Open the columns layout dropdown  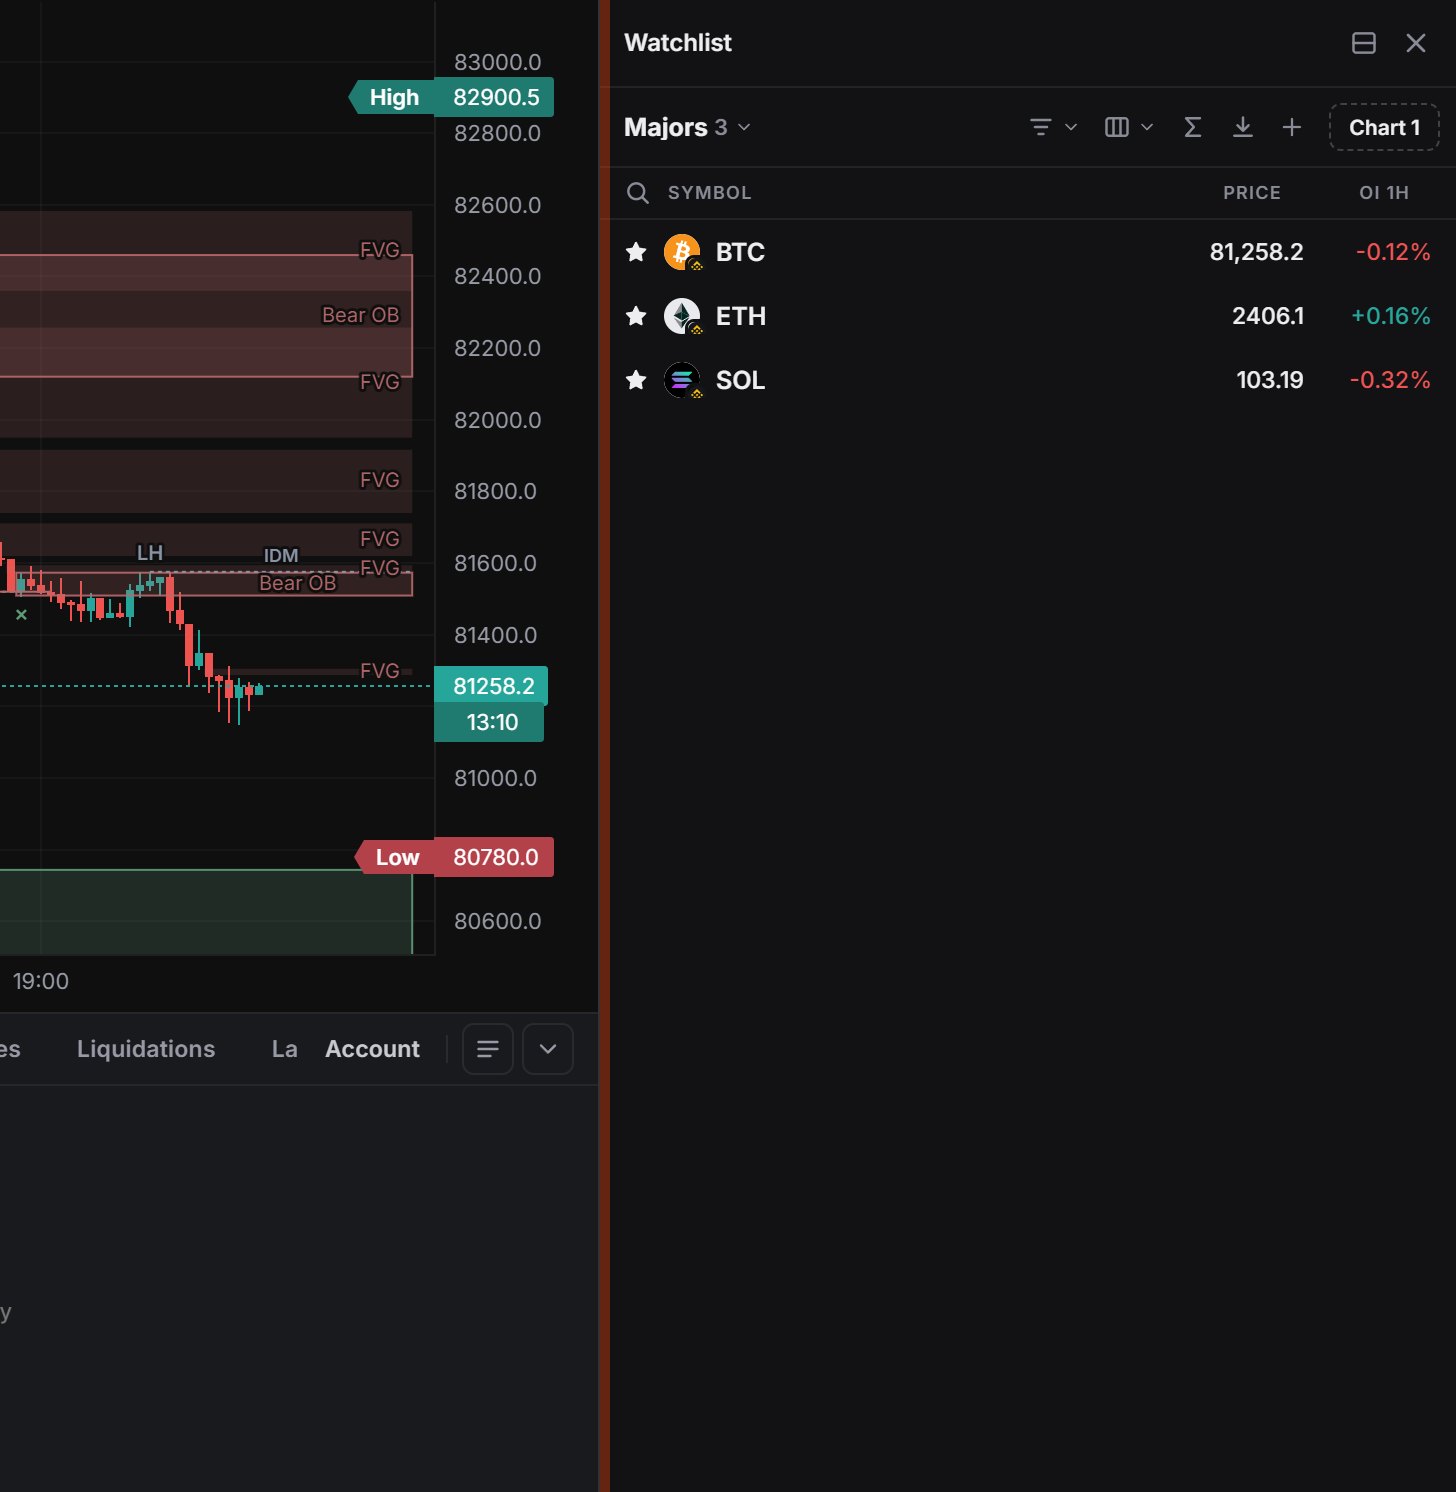click(x=1129, y=127)
